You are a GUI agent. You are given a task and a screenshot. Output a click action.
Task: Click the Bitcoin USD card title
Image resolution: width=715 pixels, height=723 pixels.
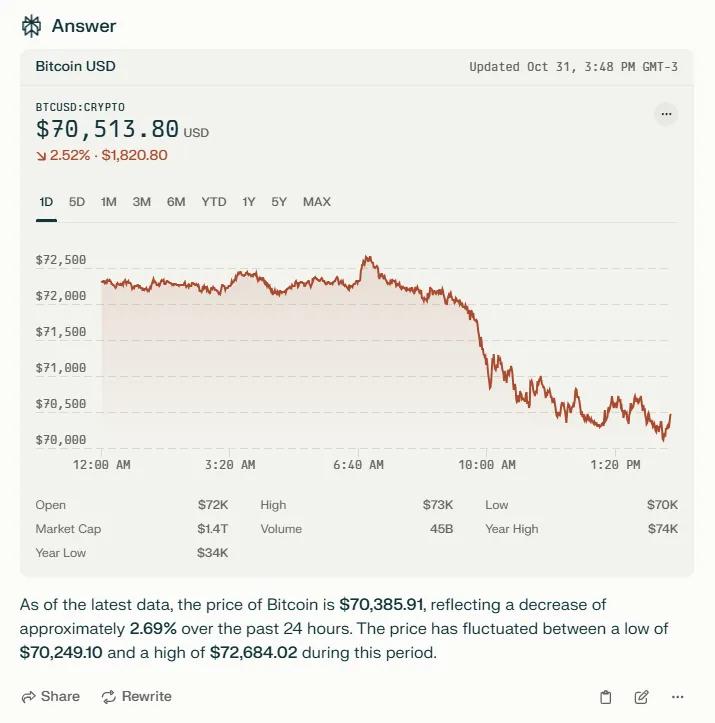75,66
